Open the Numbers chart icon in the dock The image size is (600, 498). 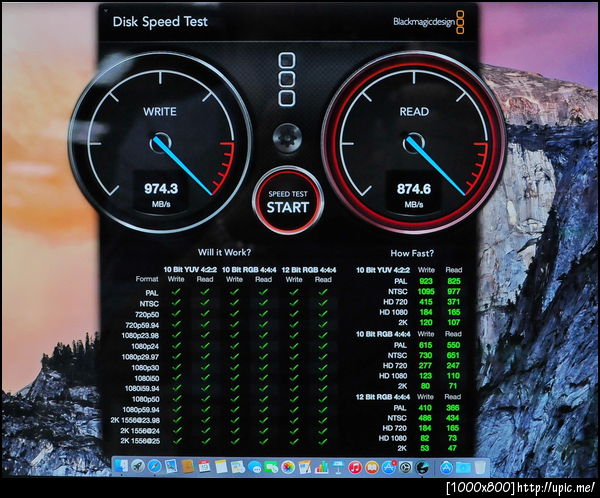coord(321,467)
